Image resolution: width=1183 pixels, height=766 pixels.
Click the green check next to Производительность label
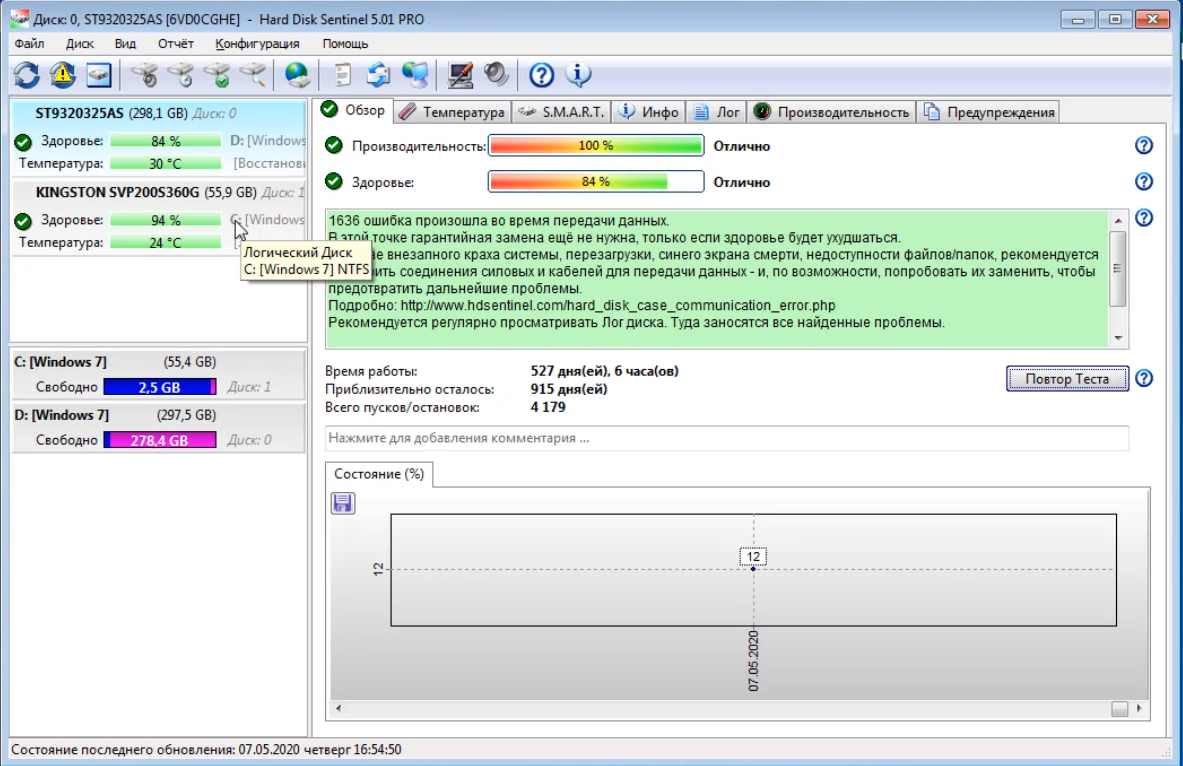333,146
